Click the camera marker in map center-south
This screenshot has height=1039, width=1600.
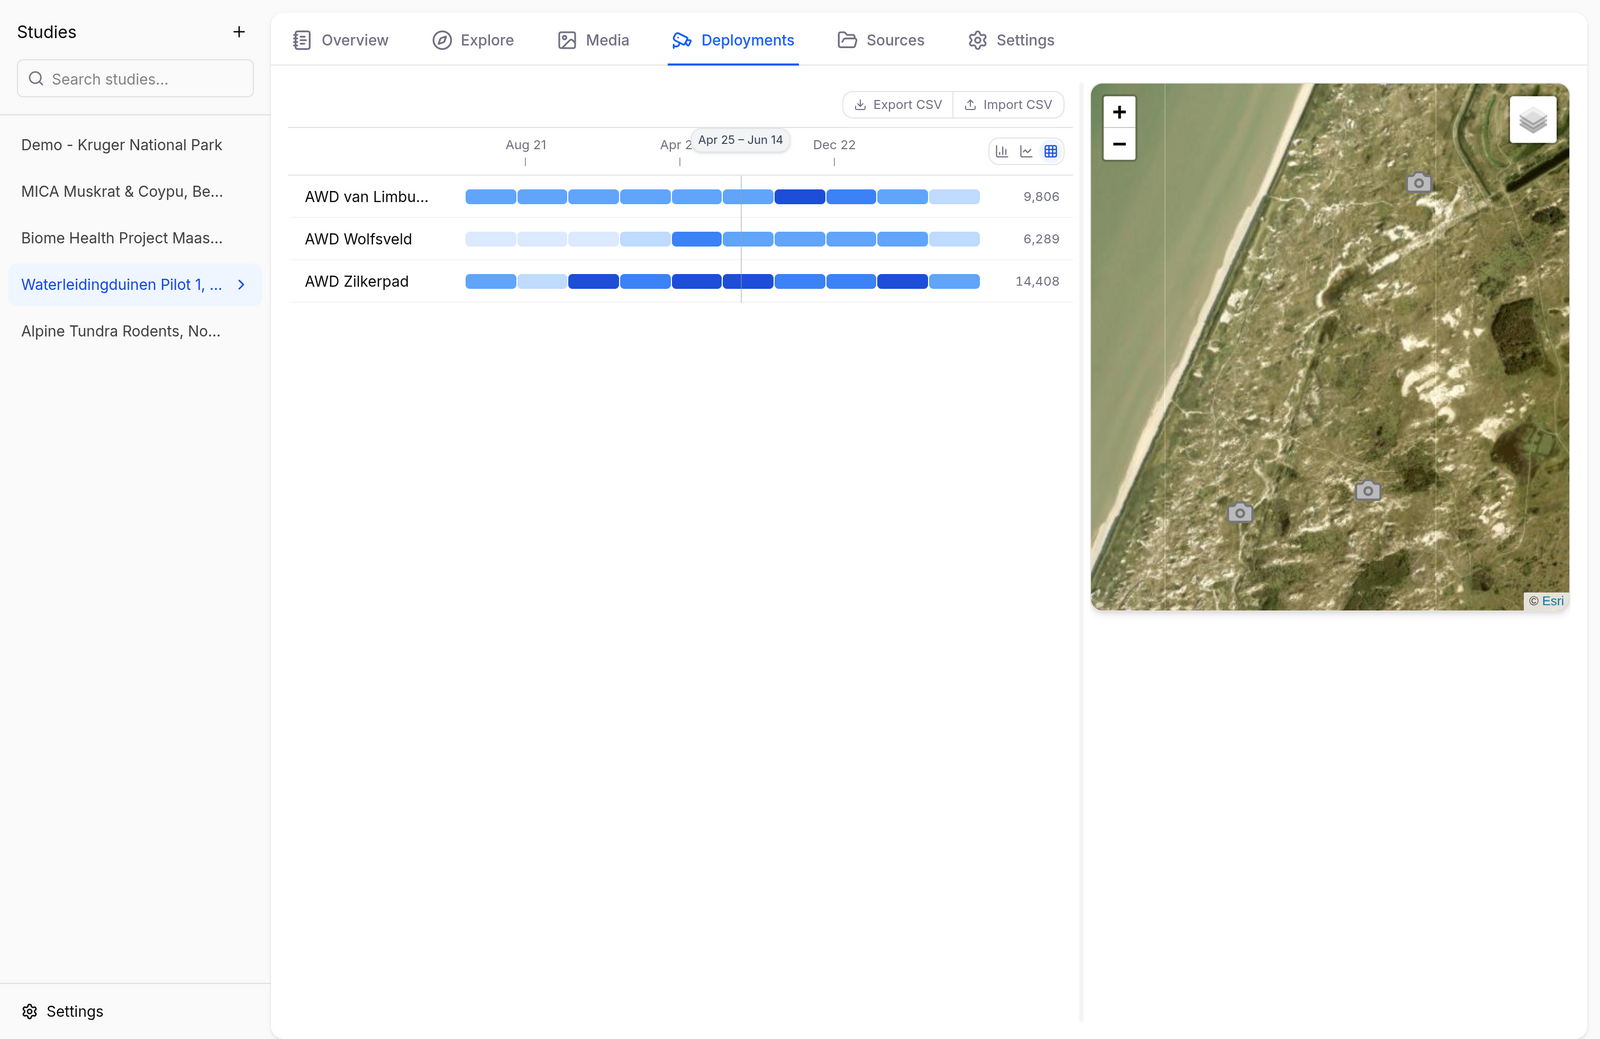point(1368,491)
